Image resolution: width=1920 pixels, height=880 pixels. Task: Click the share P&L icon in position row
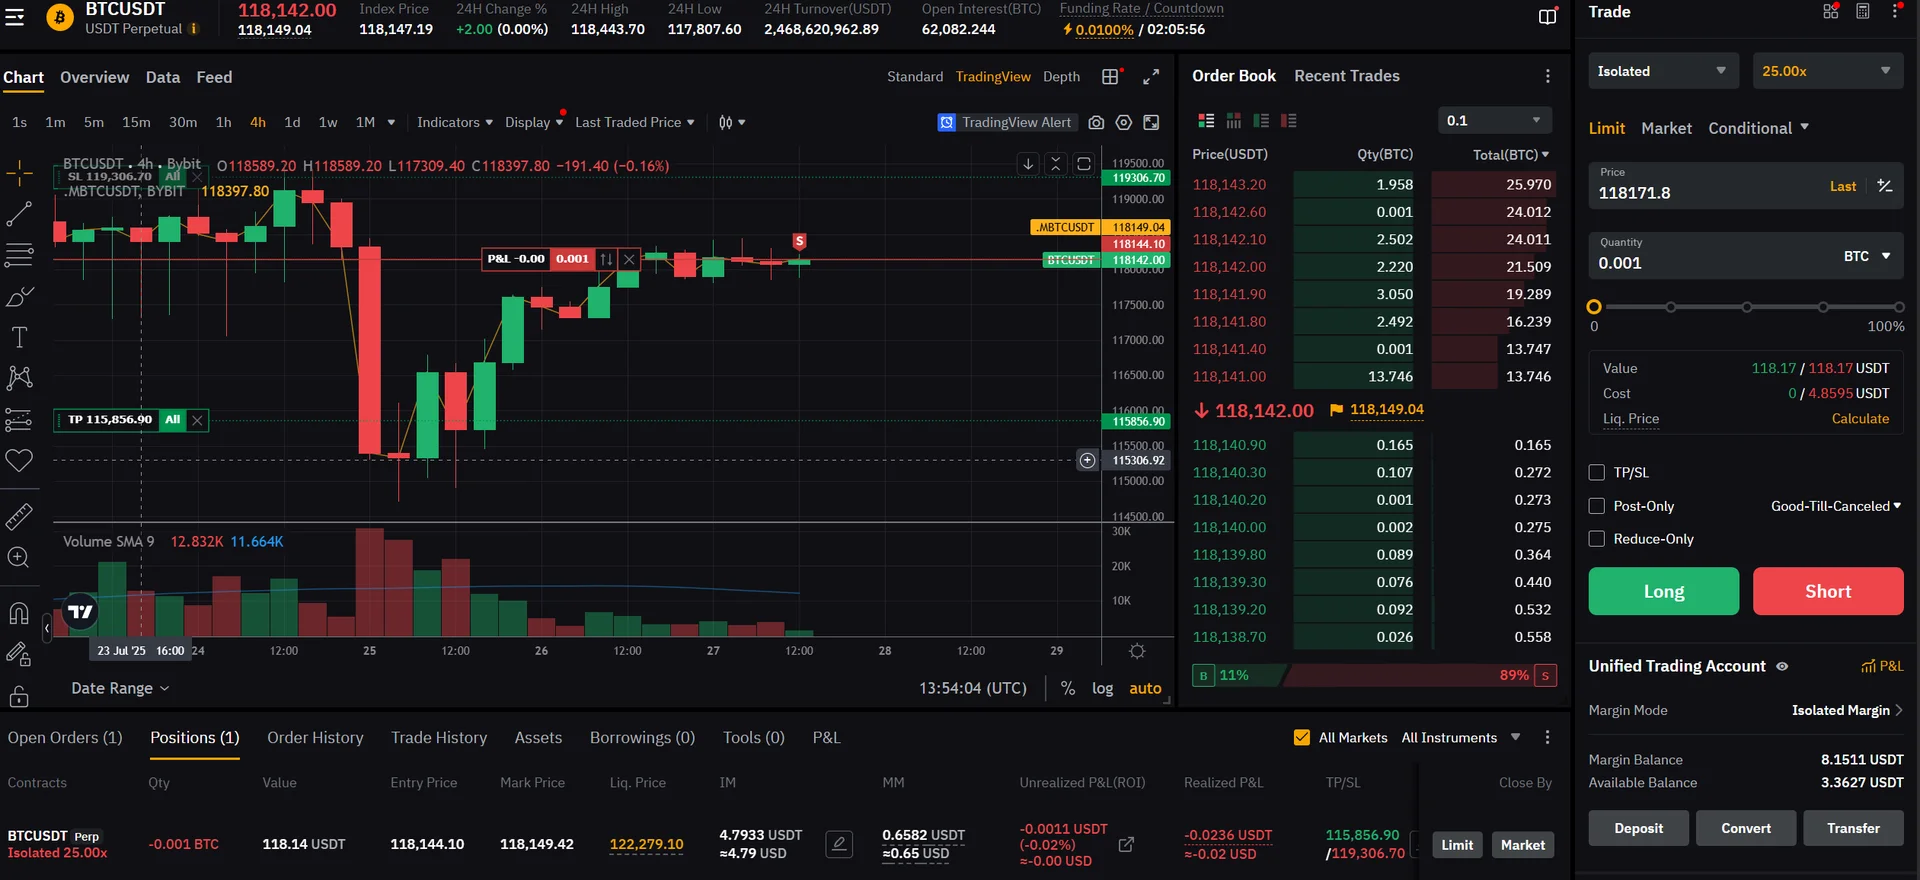click(x=1126, y=845)
